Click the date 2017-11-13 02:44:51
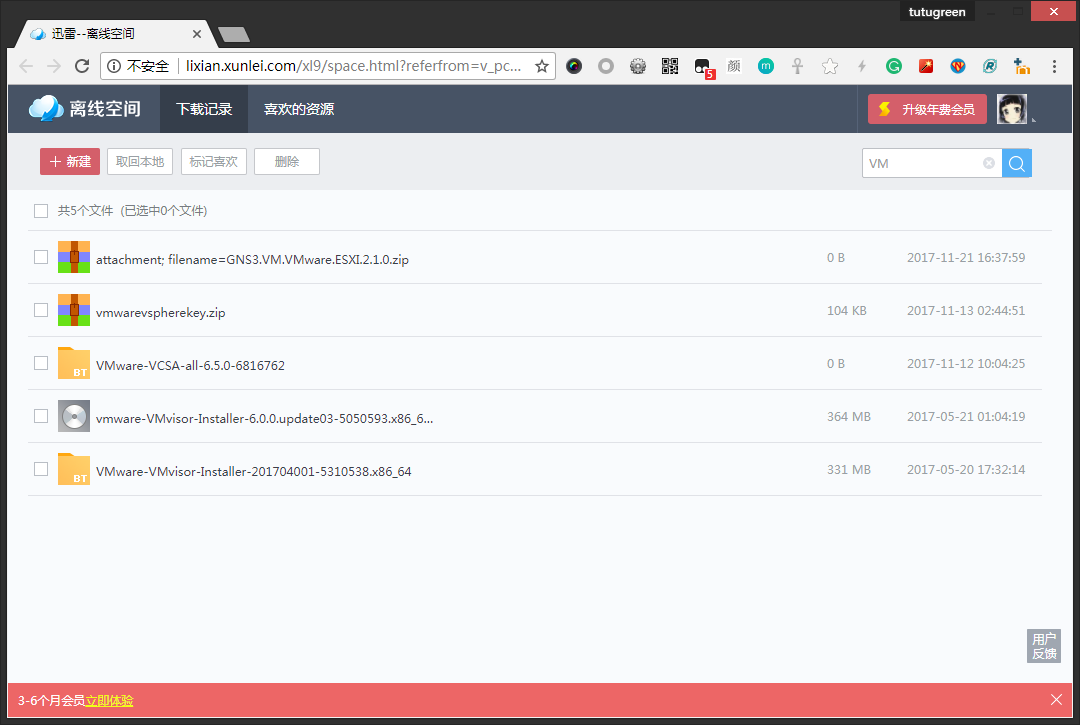 (x=966, y=311)
